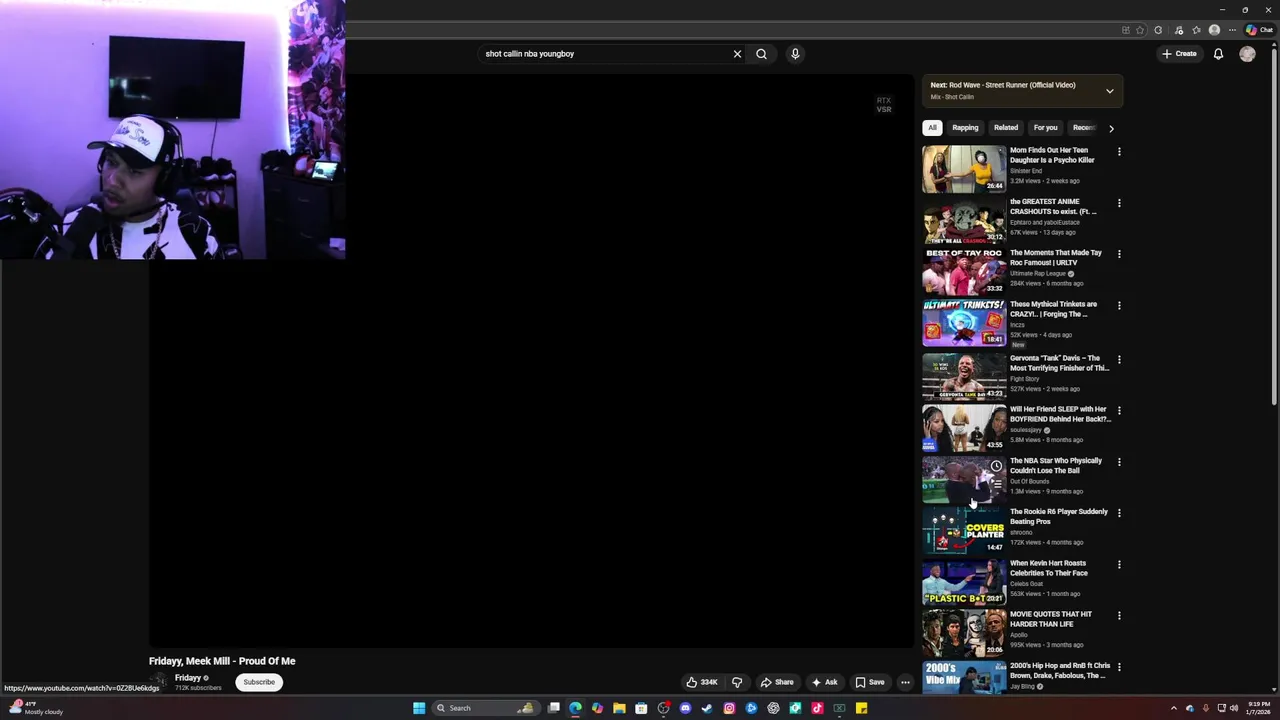
Task: Open TikTok from taskbar
Action: pos(817,708)
